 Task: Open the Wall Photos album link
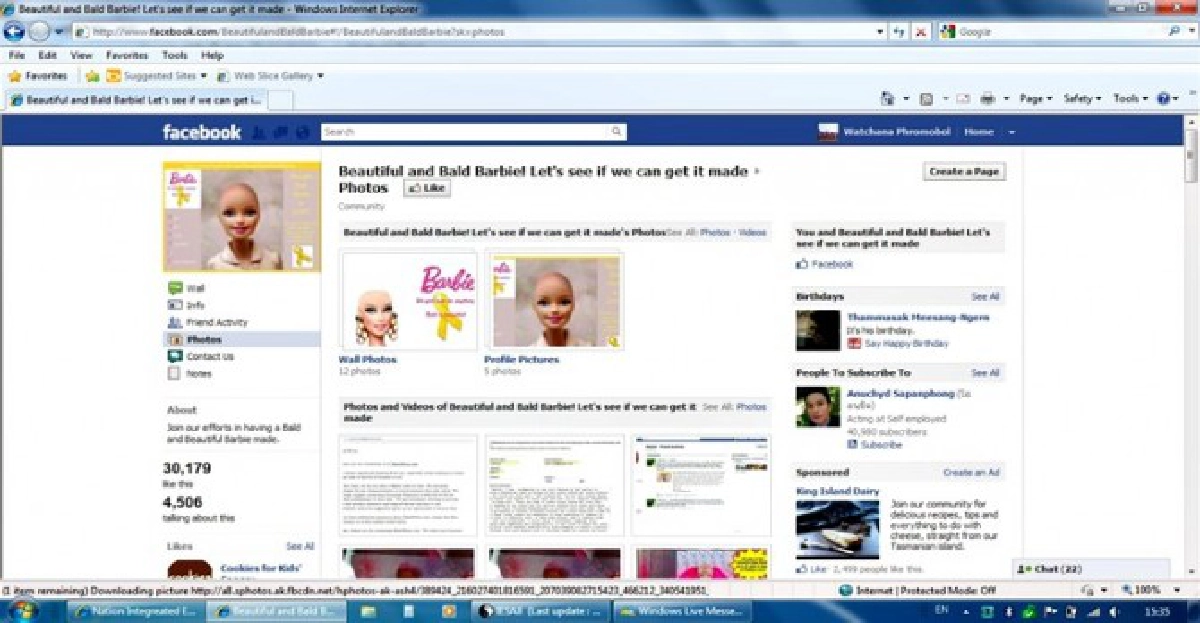coord(367,359)
